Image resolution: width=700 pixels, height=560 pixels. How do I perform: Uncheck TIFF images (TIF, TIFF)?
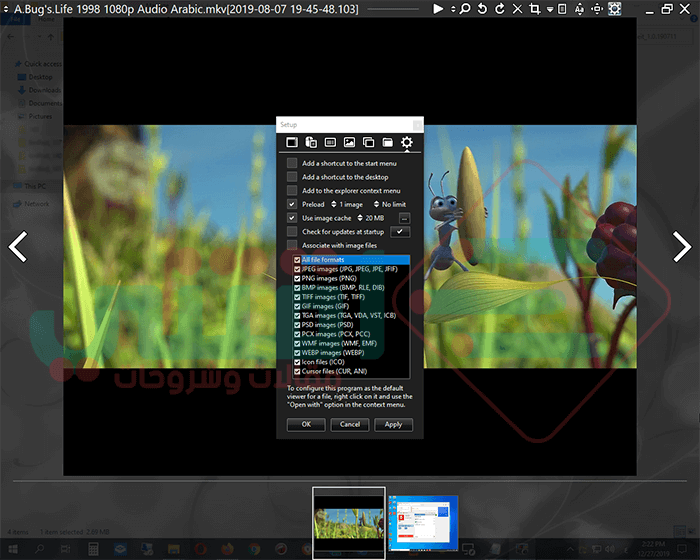coord(297,297)
